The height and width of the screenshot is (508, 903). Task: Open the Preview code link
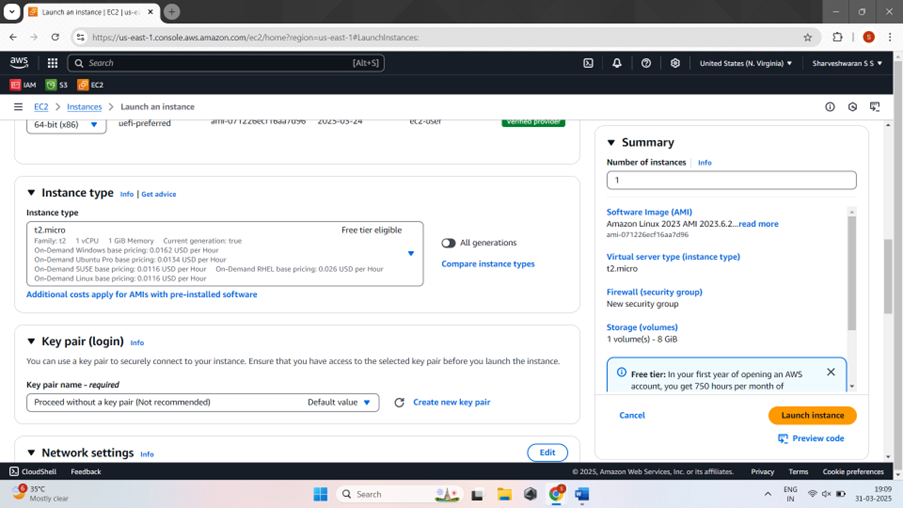click(x=811, y=438)
